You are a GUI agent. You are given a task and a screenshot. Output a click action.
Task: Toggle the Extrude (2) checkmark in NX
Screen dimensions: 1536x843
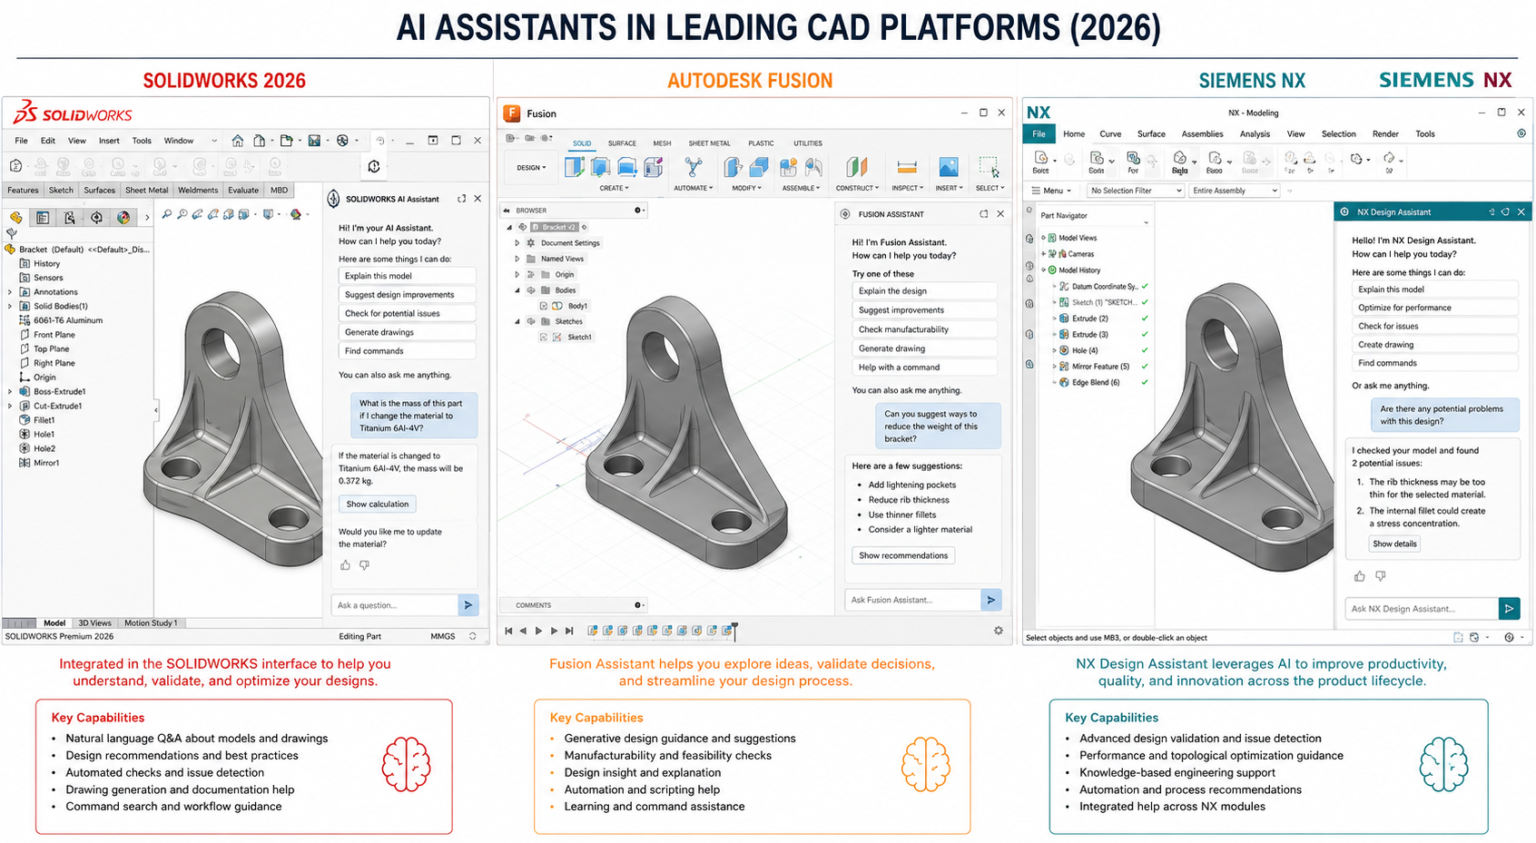[1145, 319]
